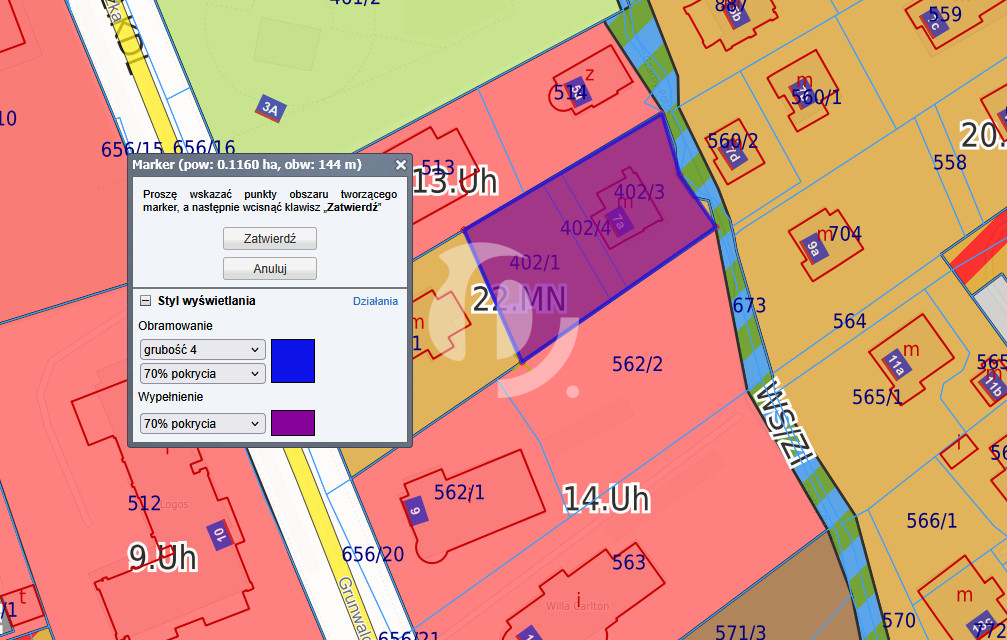Click parcel 562/2 on the map

[637, 365]
